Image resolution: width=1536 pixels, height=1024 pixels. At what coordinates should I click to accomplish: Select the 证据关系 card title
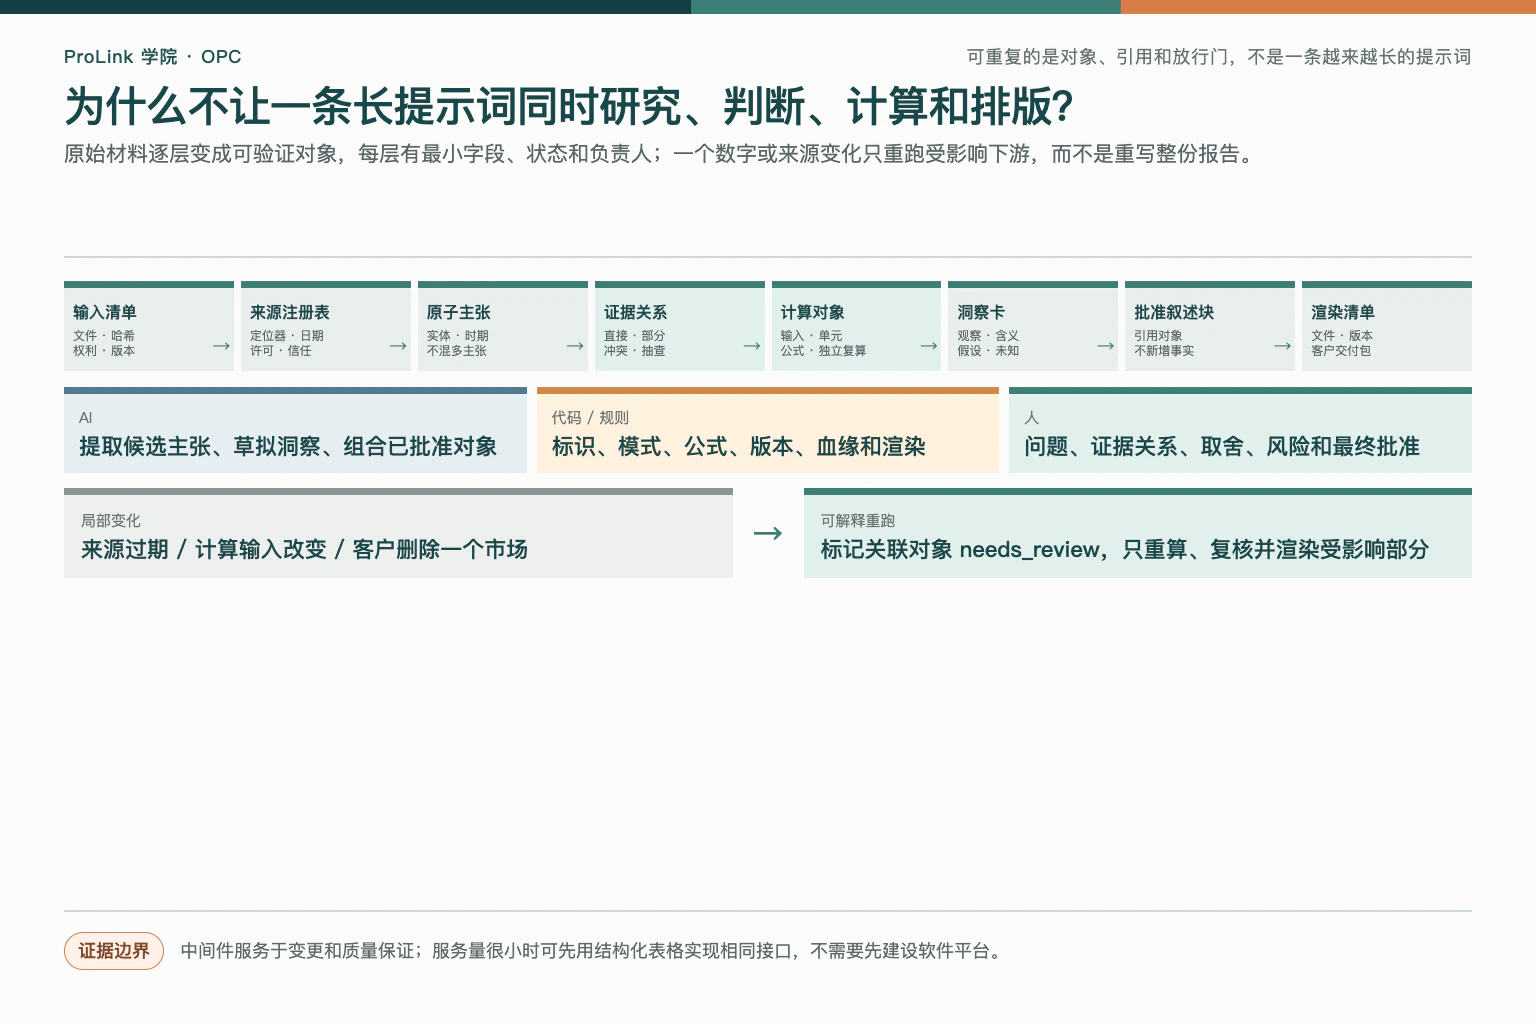point(636,313)
